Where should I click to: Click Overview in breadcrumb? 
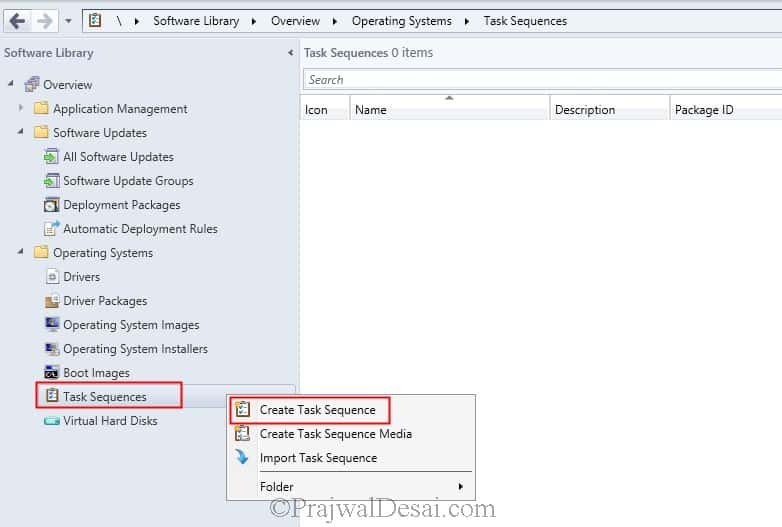[x=295, y=21]
